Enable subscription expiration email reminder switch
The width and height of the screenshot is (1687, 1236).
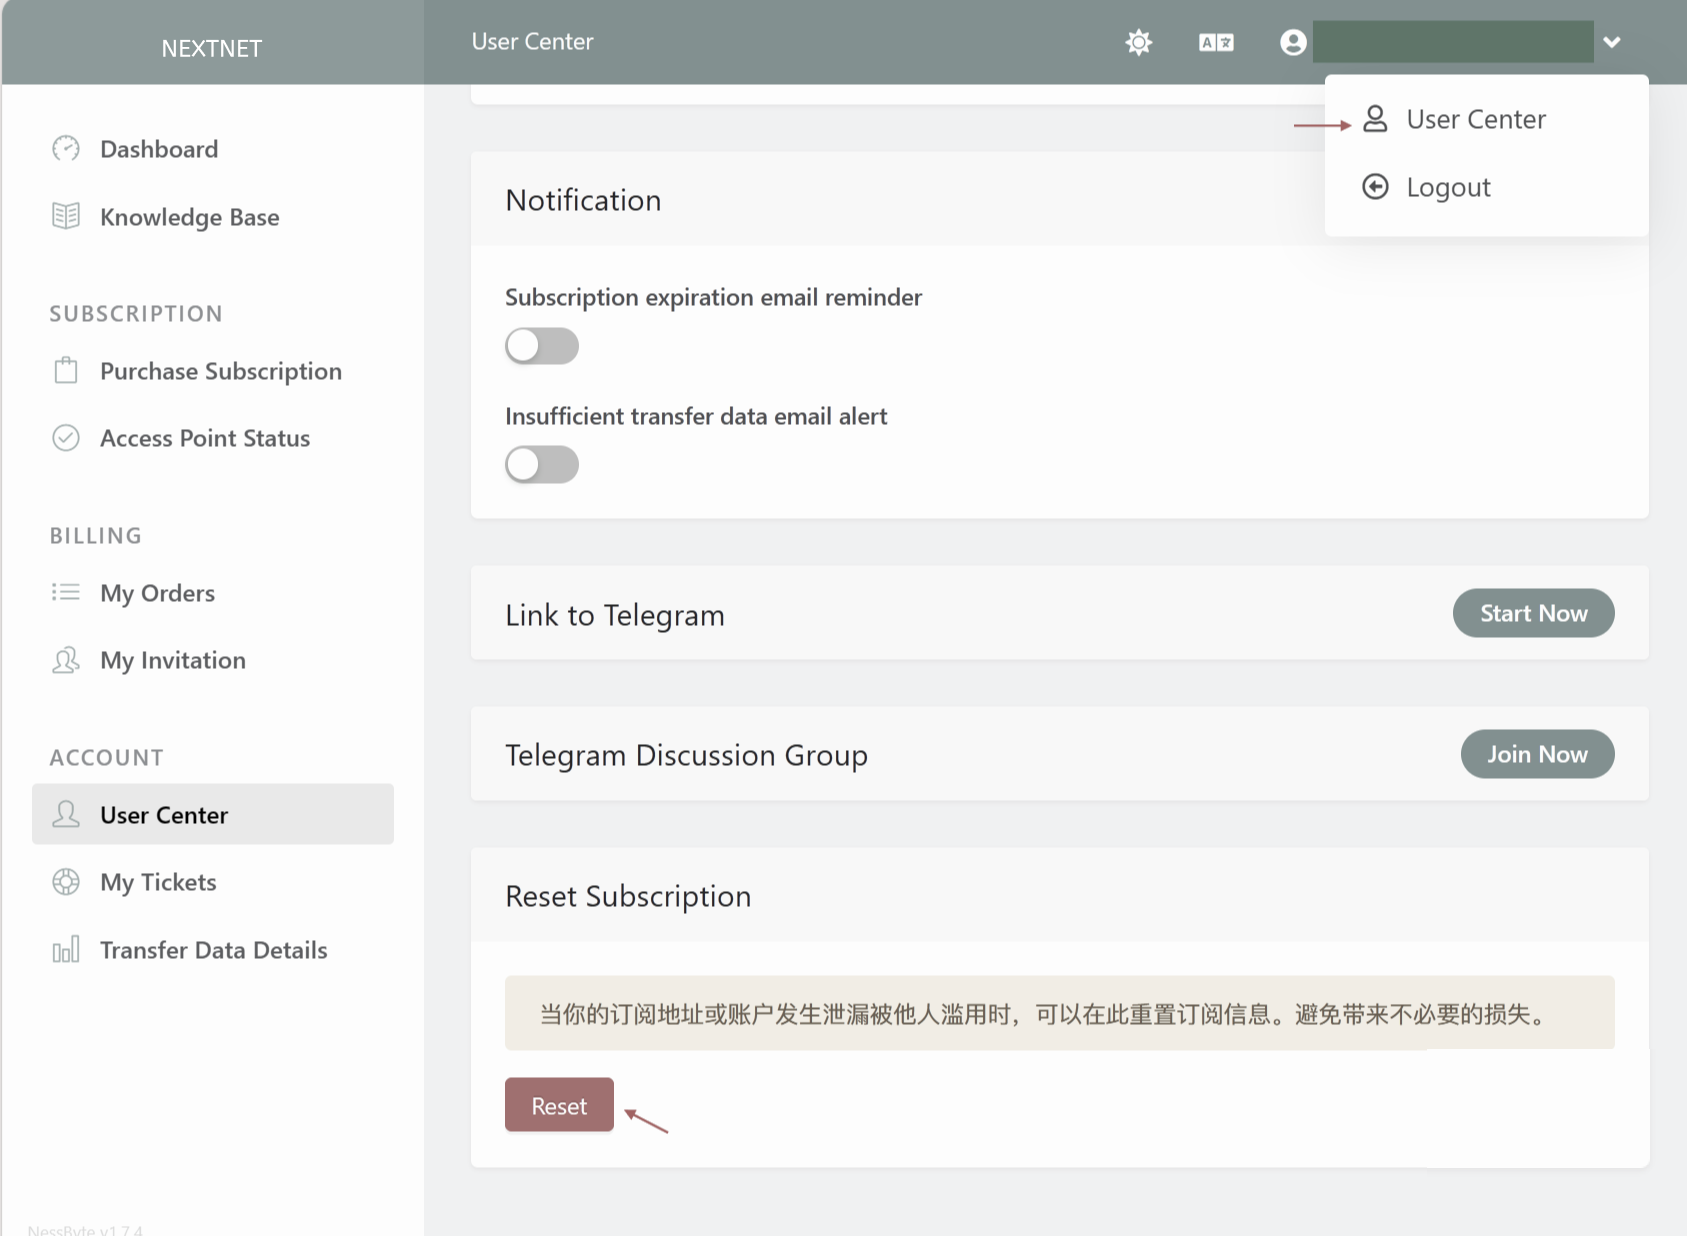(x=542, y=346)
